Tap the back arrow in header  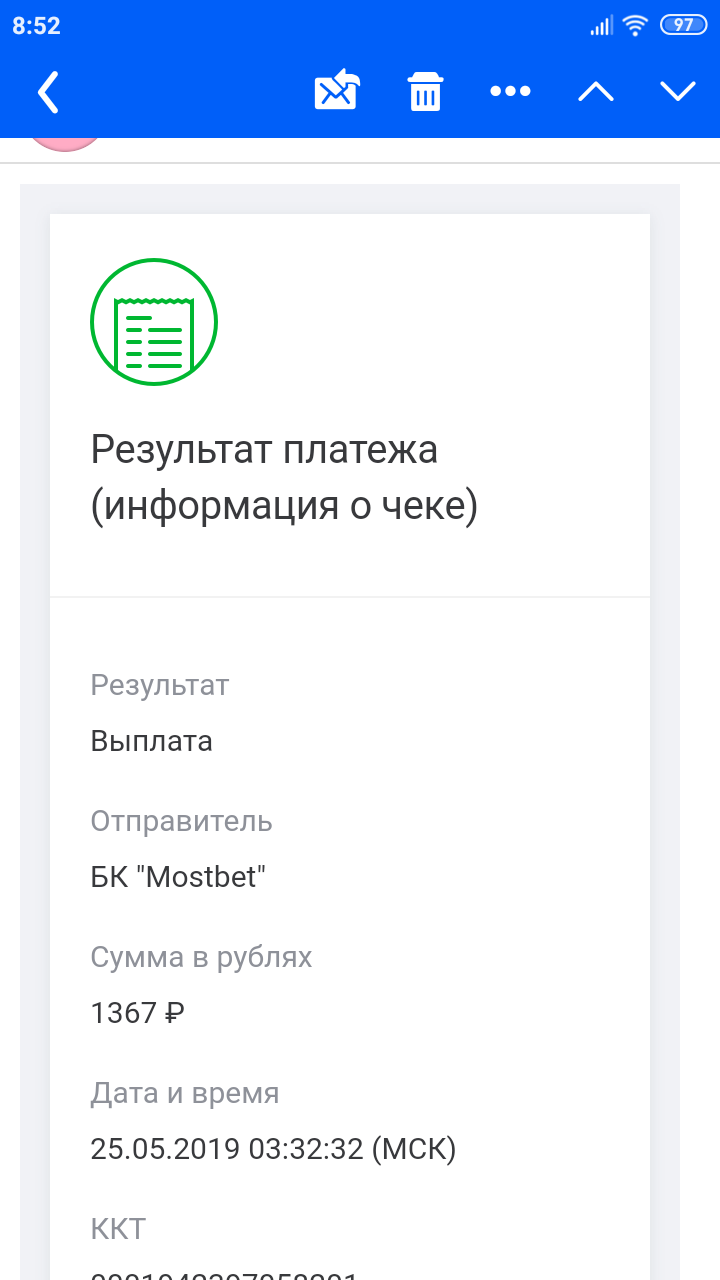click(x=48, y=92)
